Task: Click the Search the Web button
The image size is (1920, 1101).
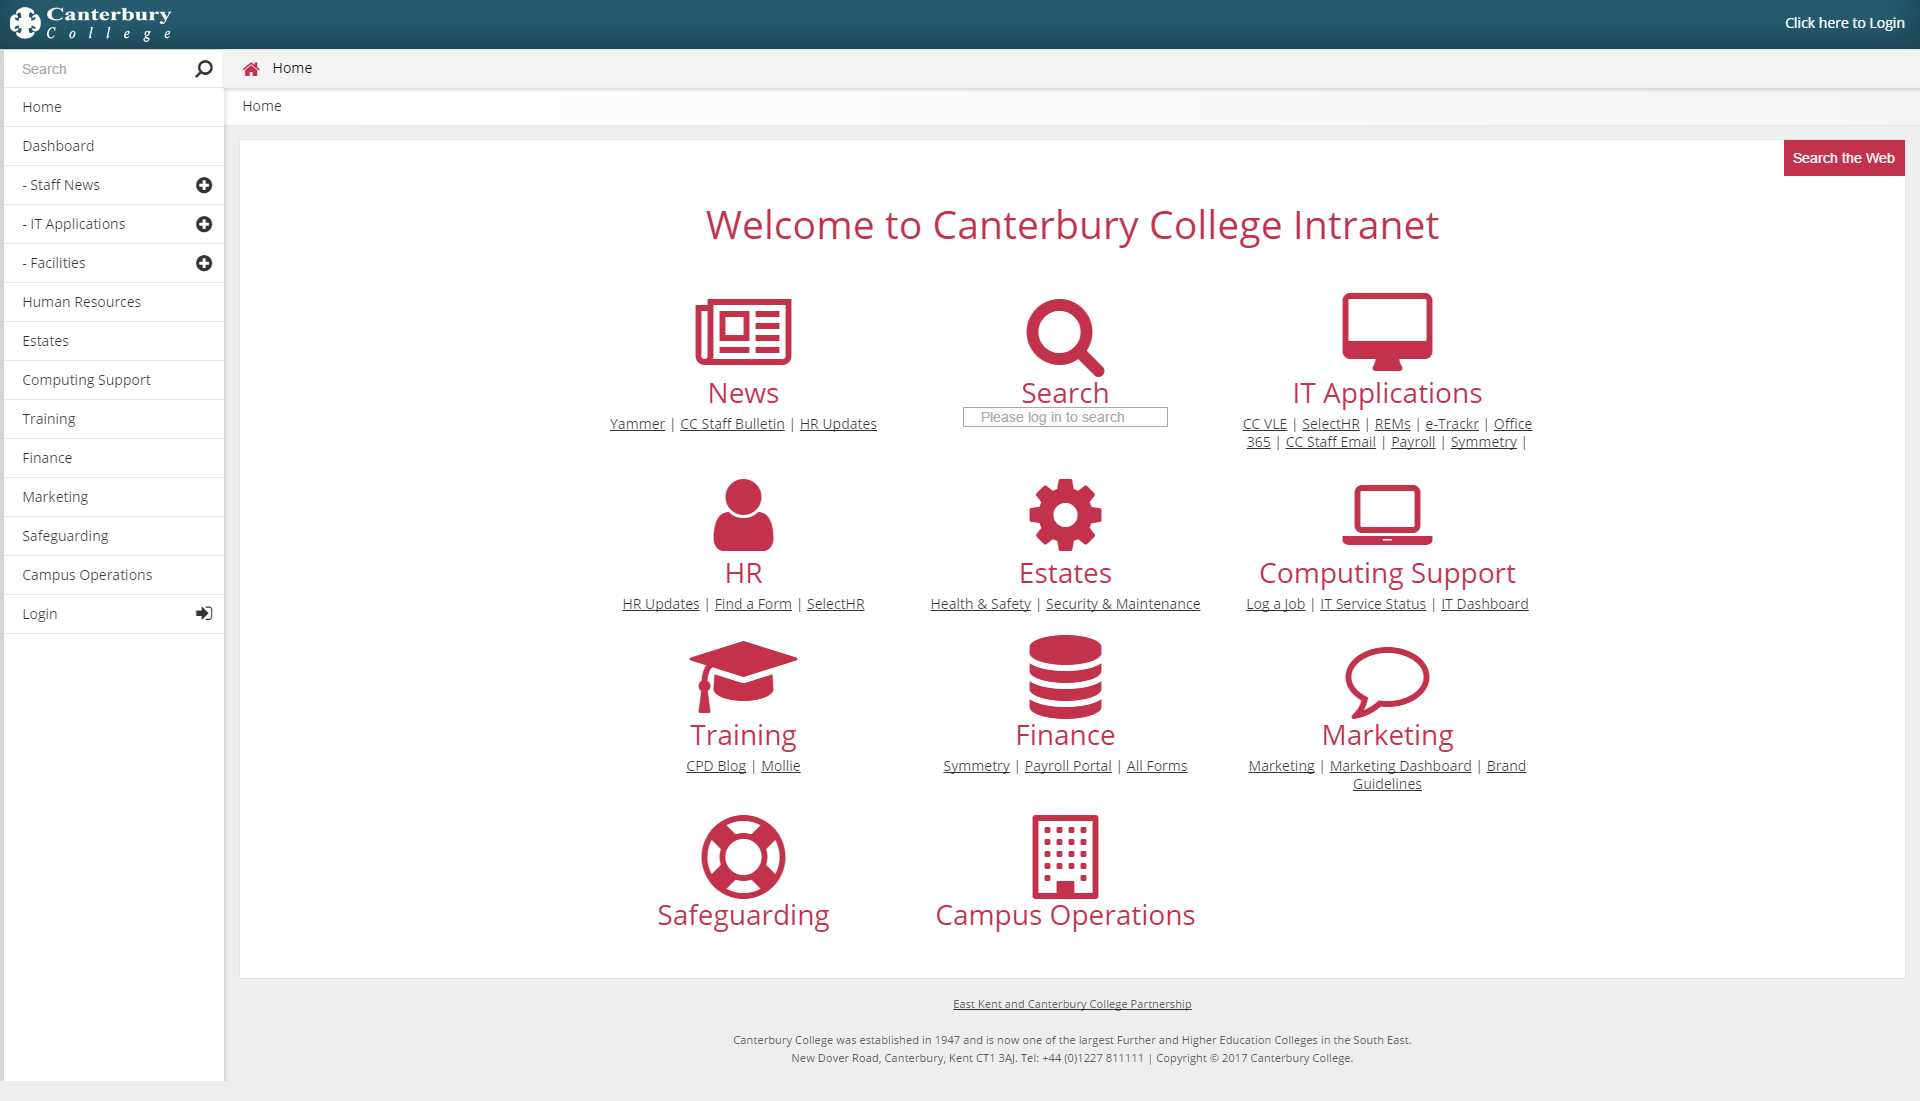Action: [1844, 158]
